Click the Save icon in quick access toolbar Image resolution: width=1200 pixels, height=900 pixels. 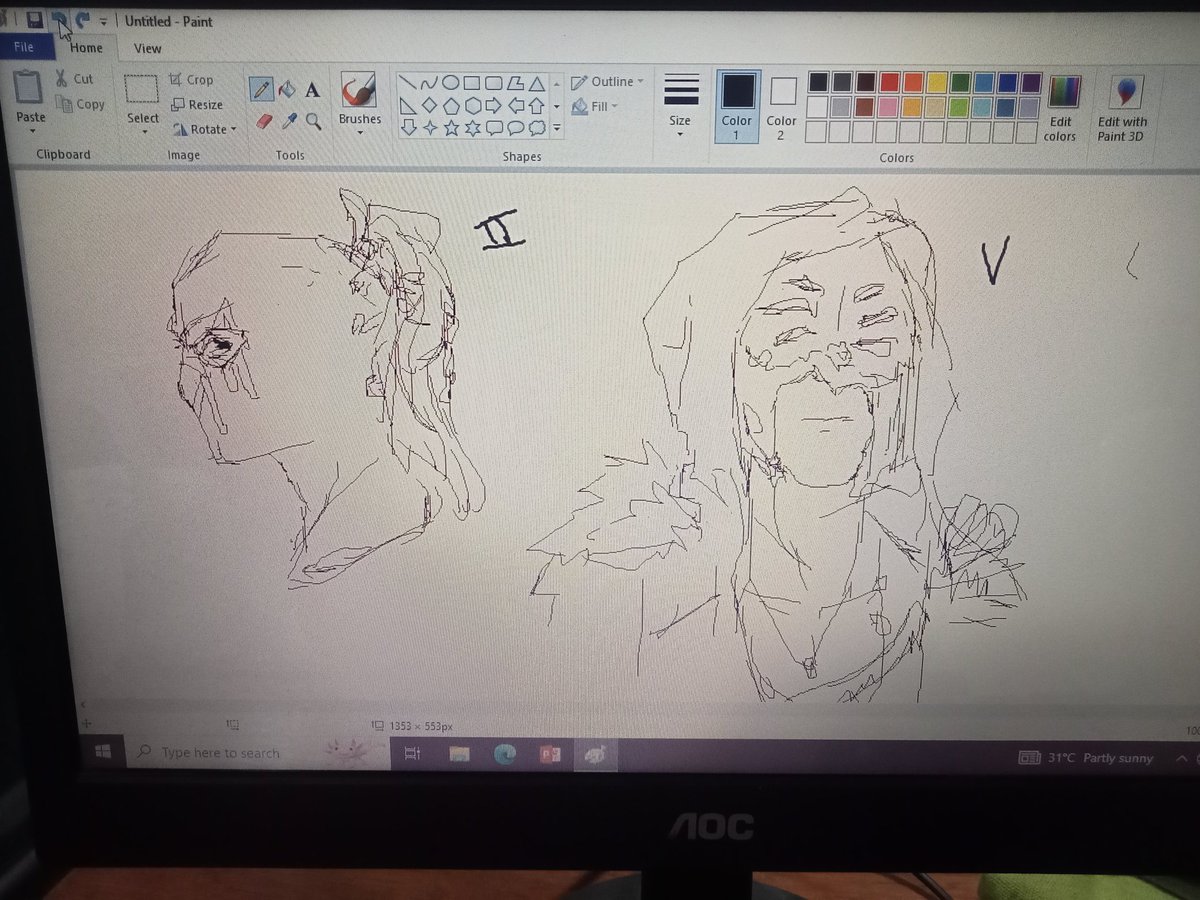tap(34, 20)
